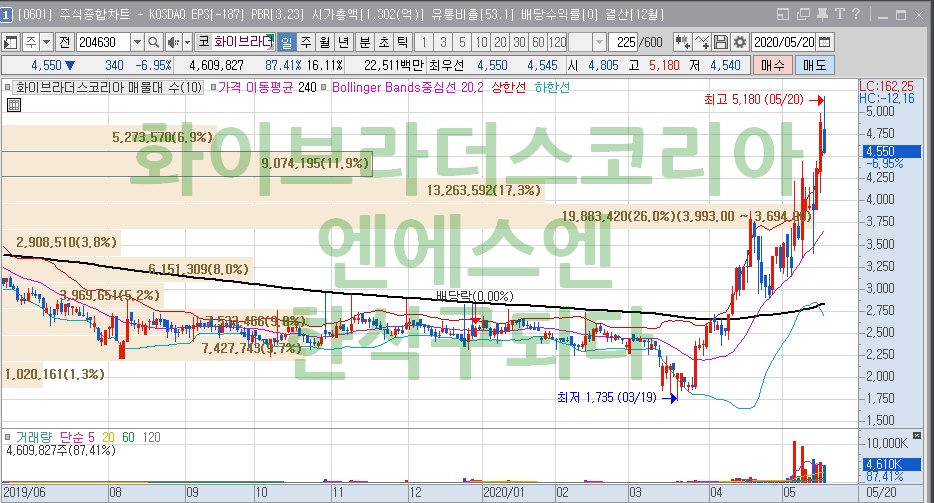The width and height of the screenshot is (934, 503).
Task: Click the volume pane close X icon
Action: pos(918,436)
